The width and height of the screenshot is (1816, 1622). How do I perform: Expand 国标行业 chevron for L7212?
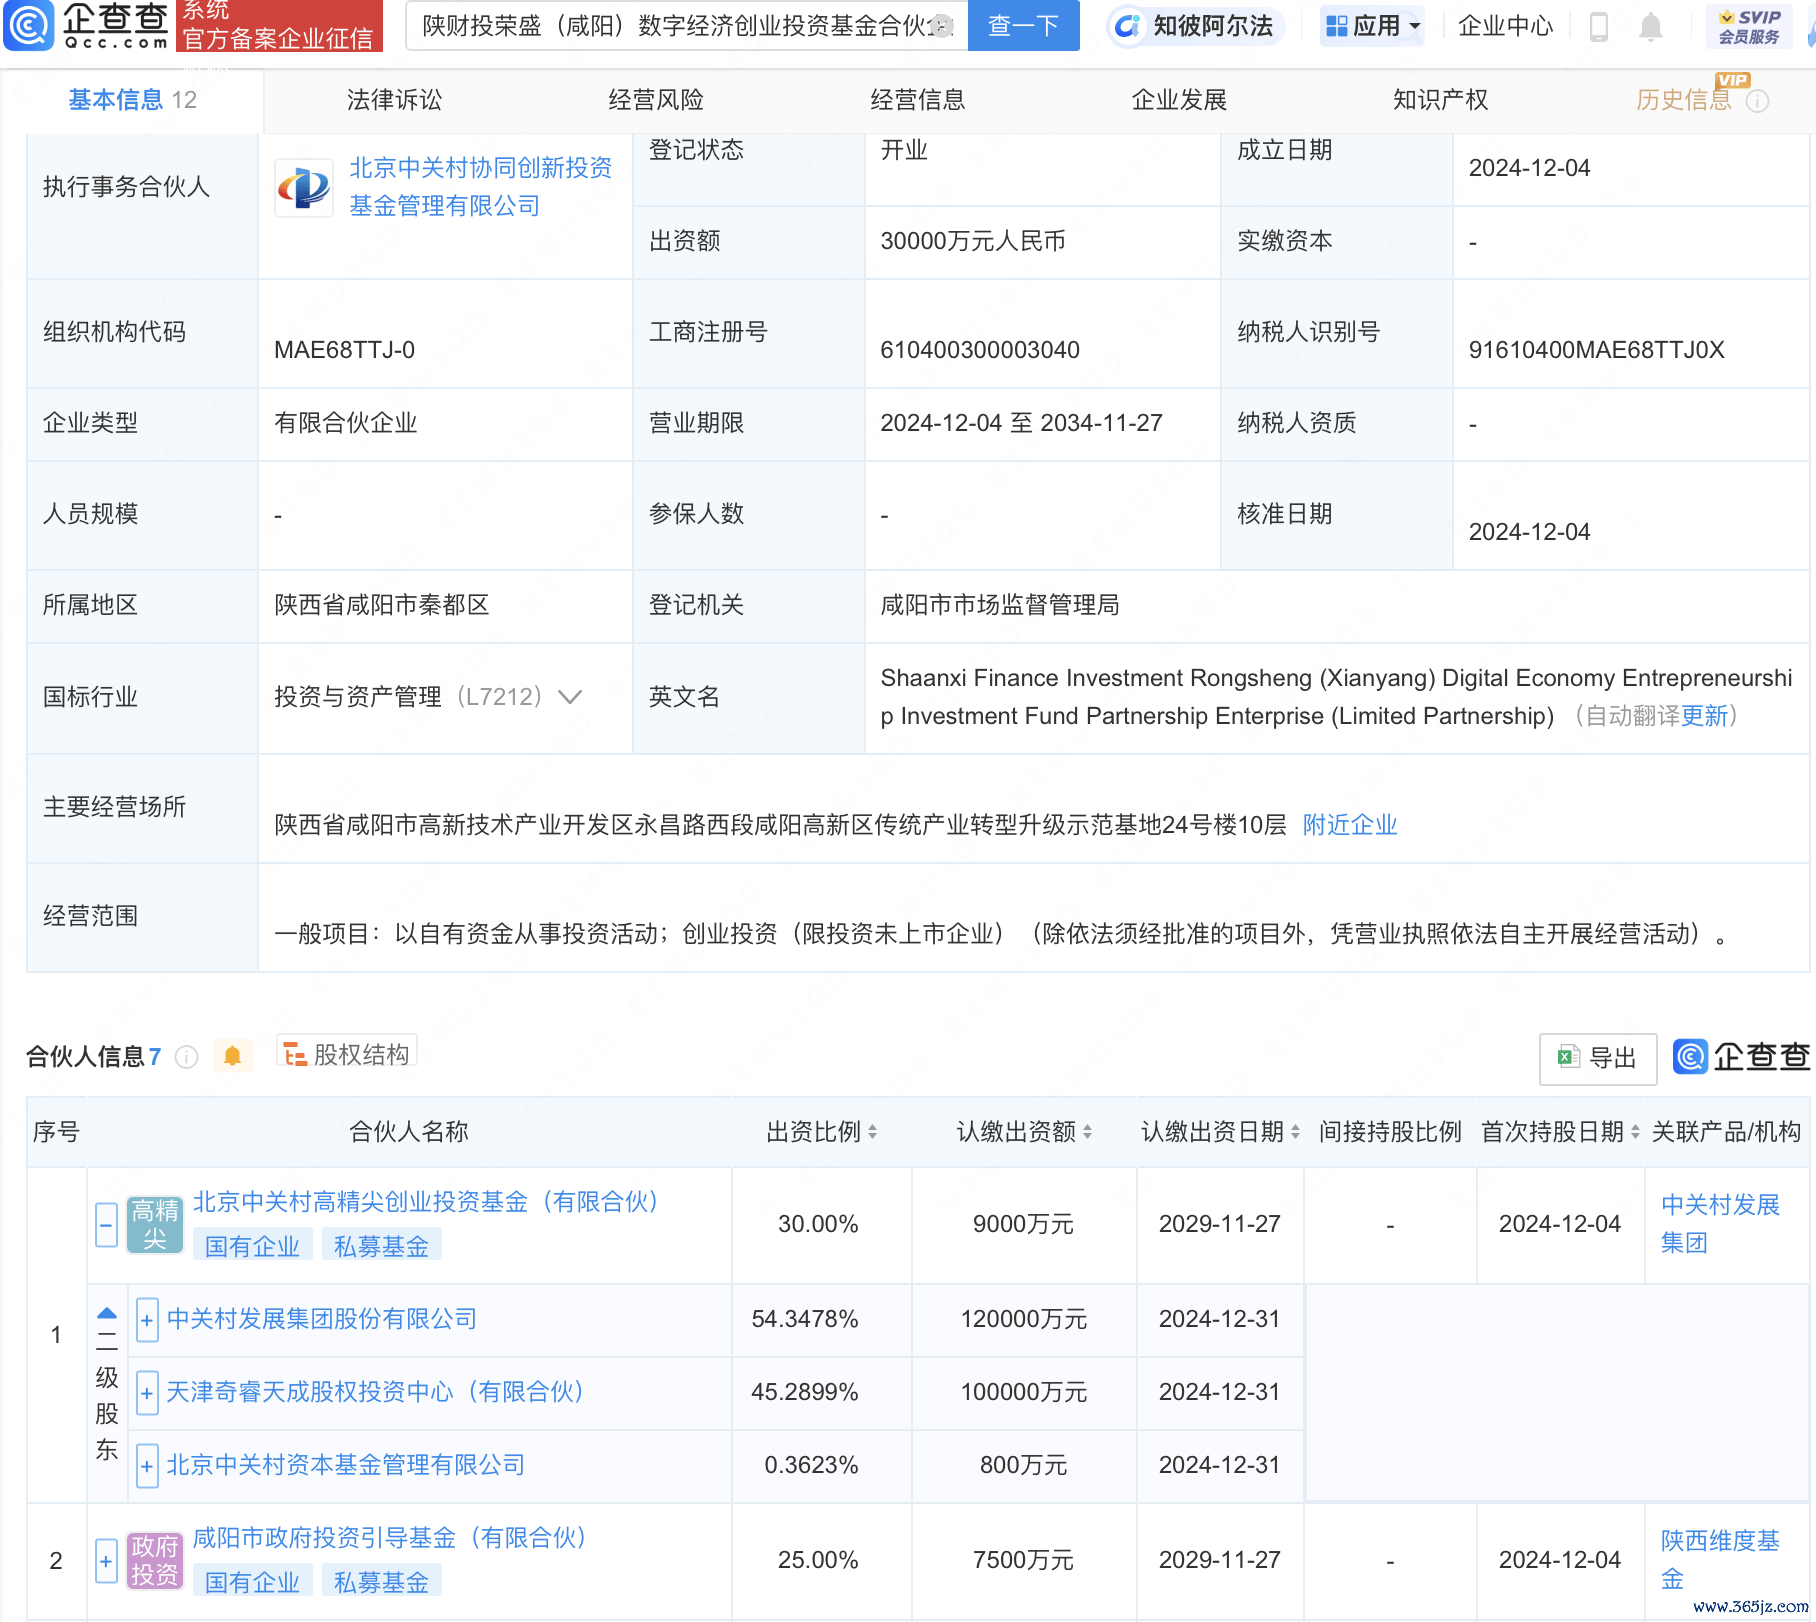coord(570,697)
